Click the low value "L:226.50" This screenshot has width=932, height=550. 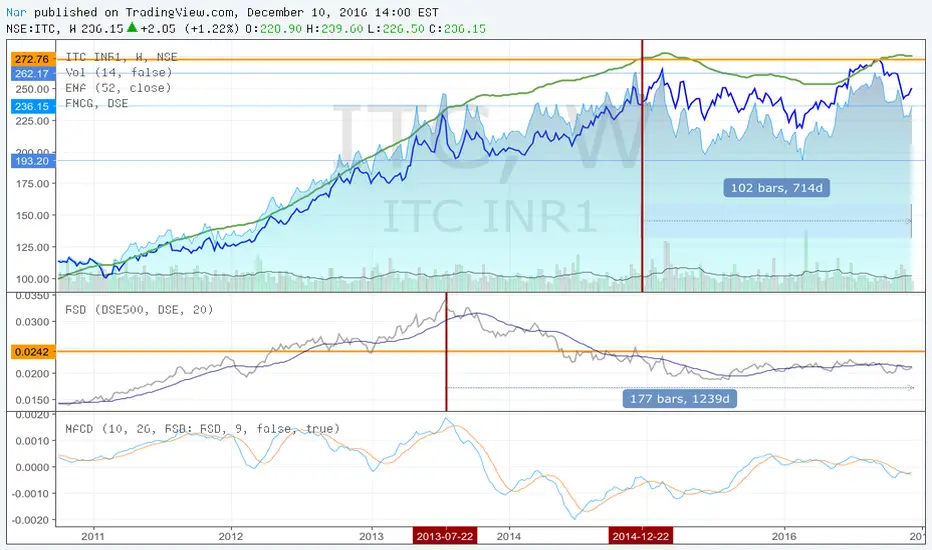[396, 28]
